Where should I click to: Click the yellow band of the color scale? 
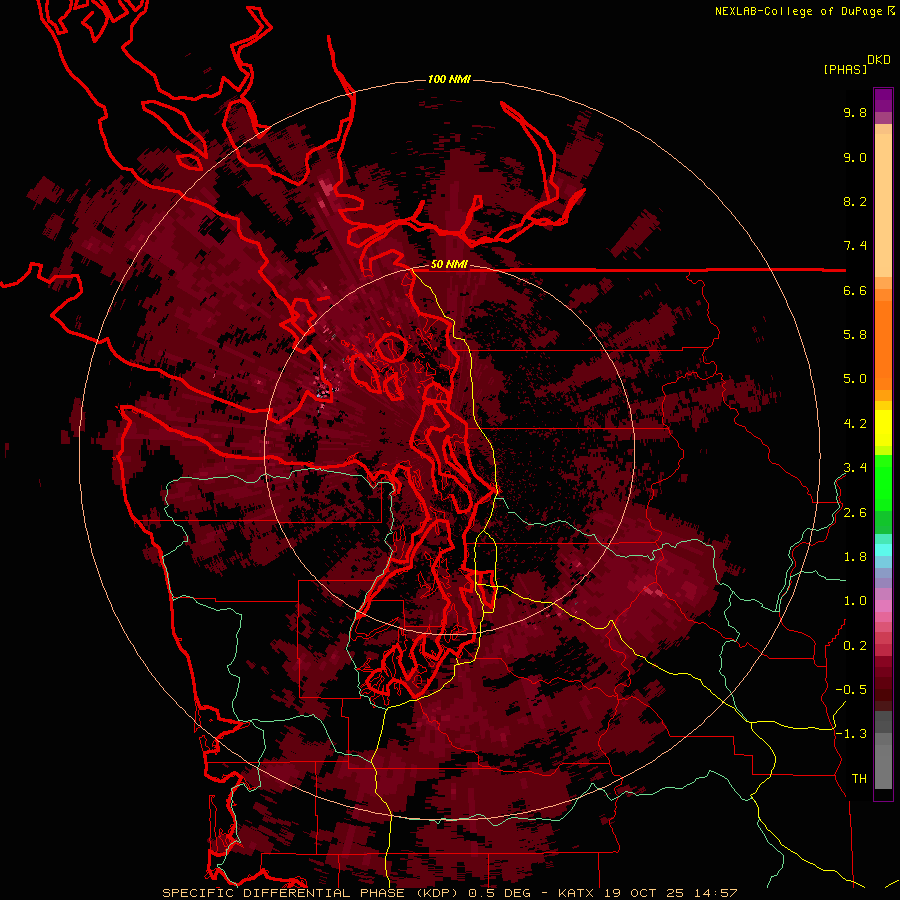(x=883, y=428)
